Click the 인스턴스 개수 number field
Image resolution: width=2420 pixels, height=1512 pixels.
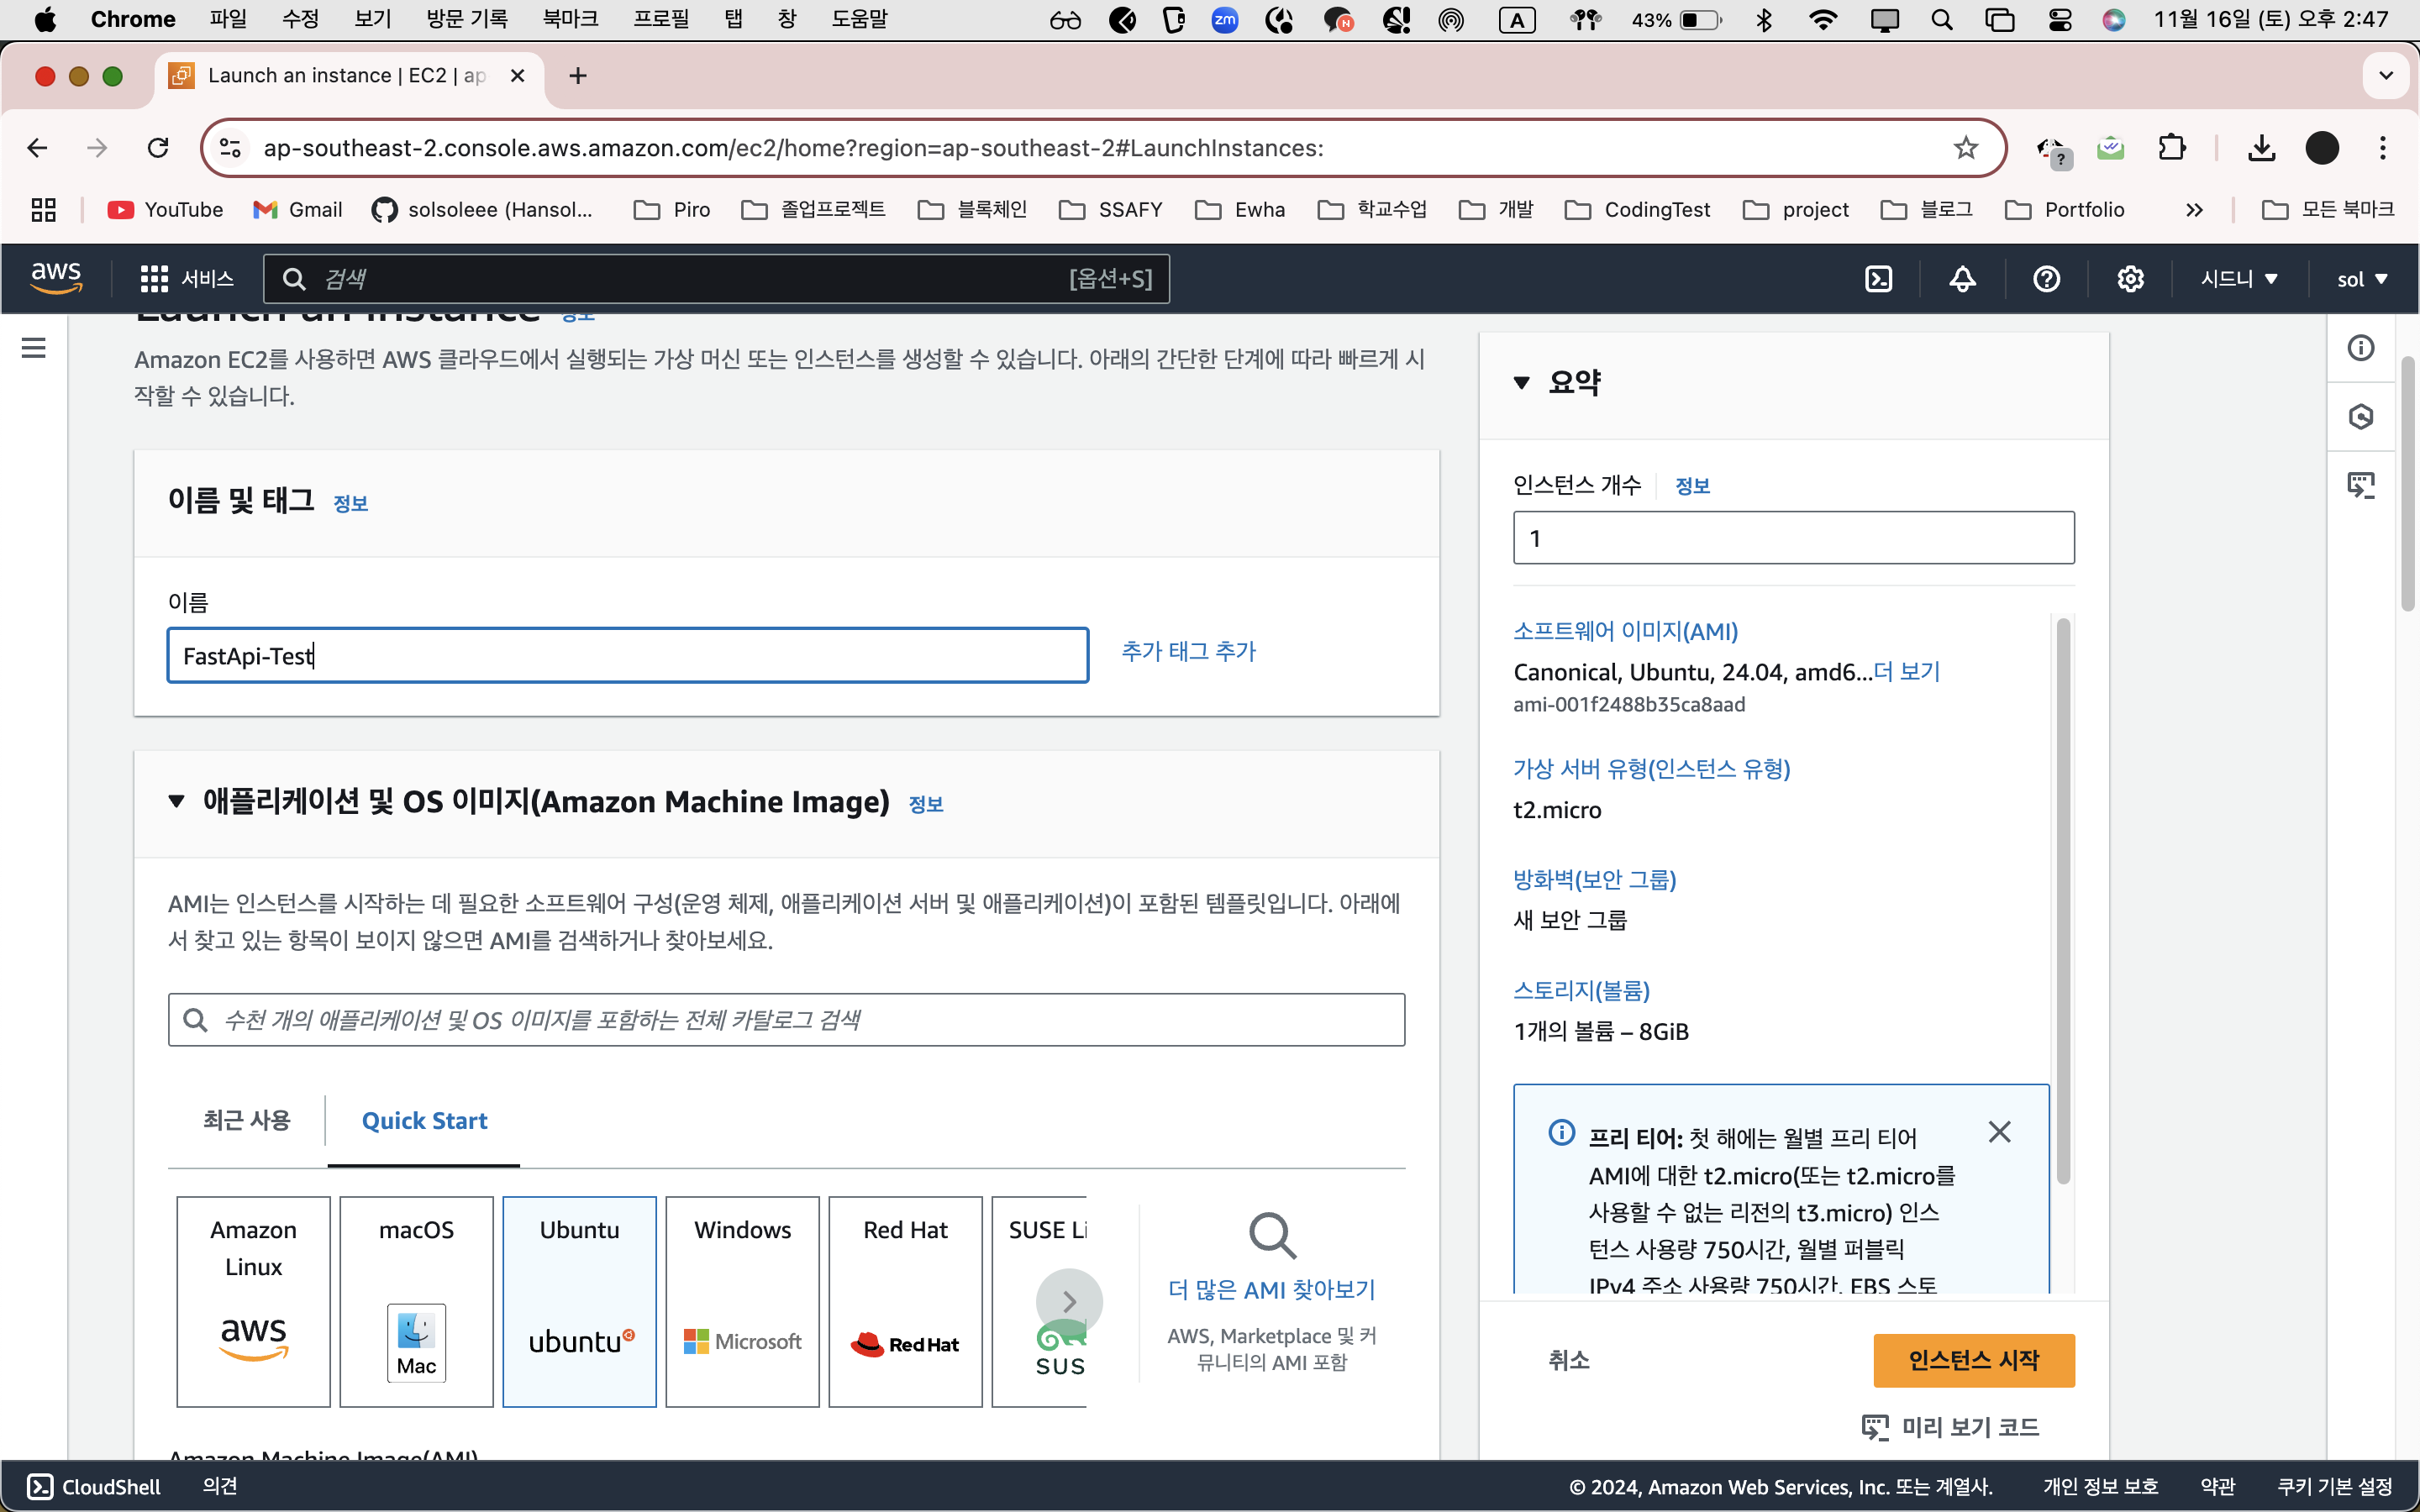coord(1793,538)
